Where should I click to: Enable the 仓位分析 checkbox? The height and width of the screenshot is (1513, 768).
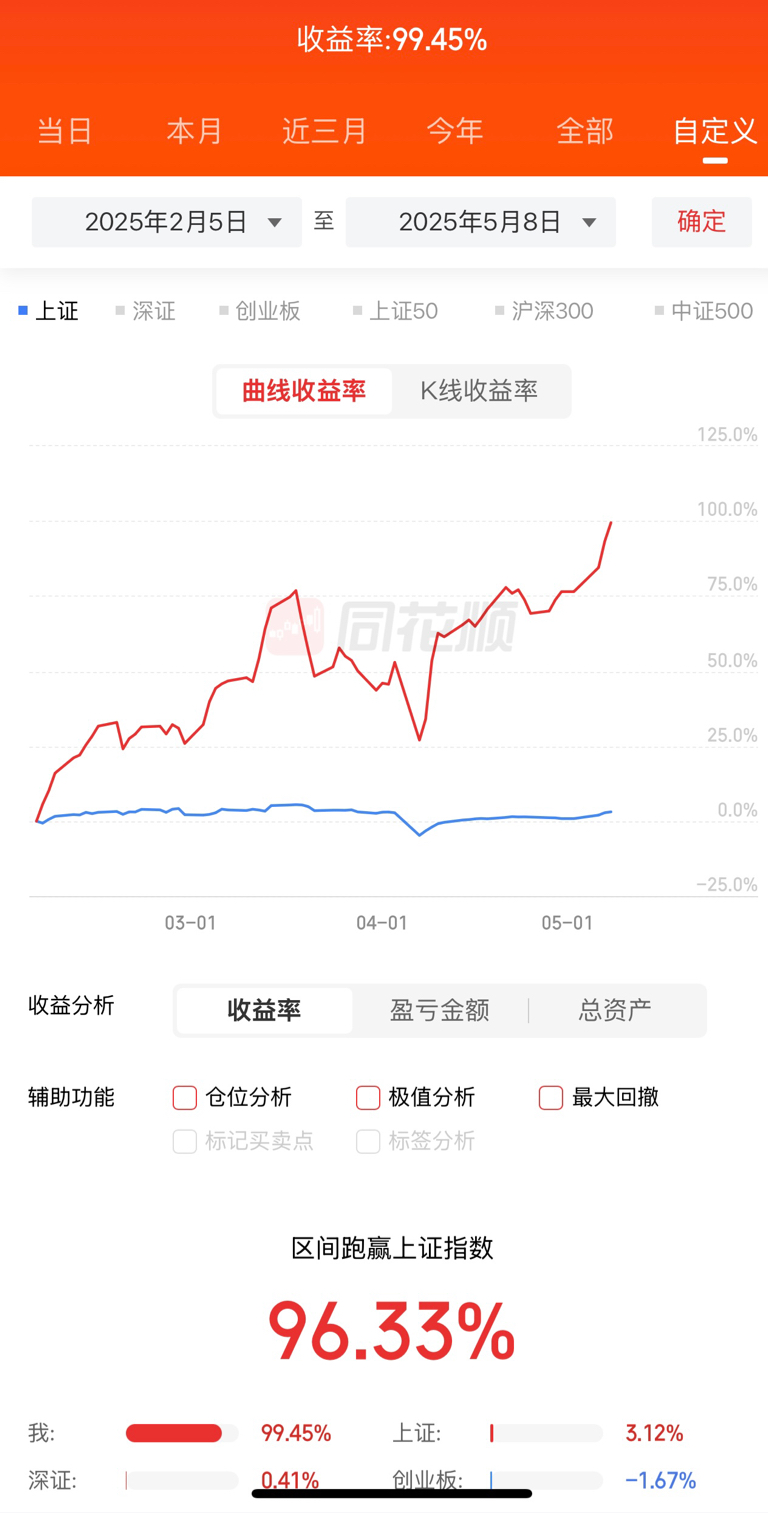pyautogui.click(x=185, y=1098)
